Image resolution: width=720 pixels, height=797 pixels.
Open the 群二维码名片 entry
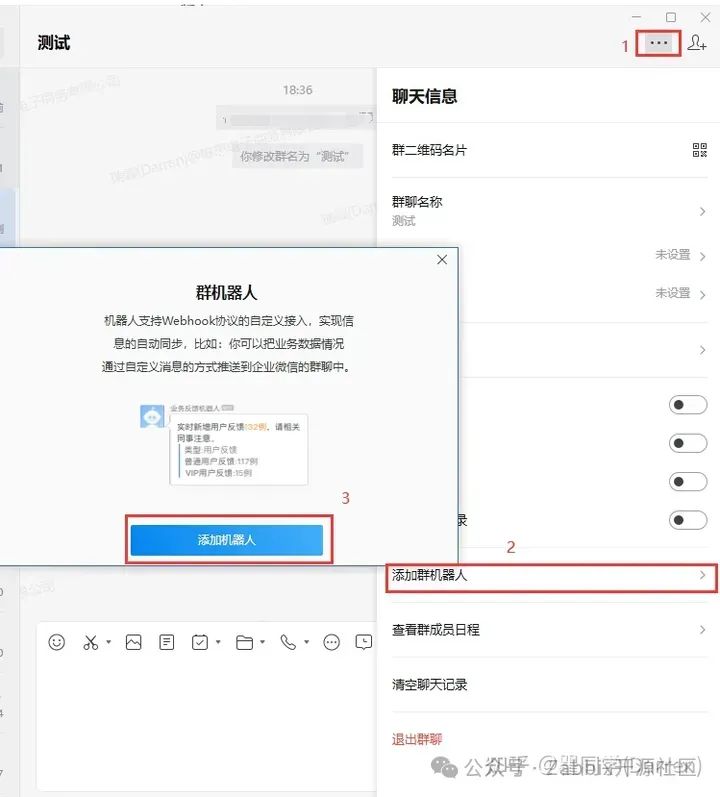549,150
